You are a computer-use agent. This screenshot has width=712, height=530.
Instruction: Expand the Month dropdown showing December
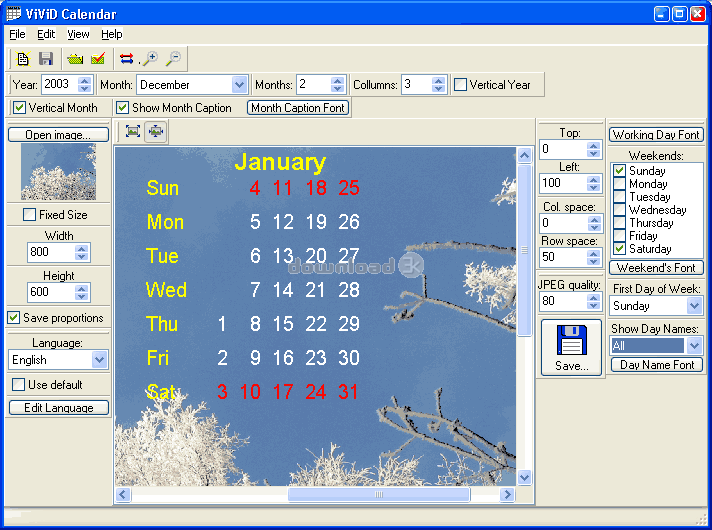tap(239, 85)
